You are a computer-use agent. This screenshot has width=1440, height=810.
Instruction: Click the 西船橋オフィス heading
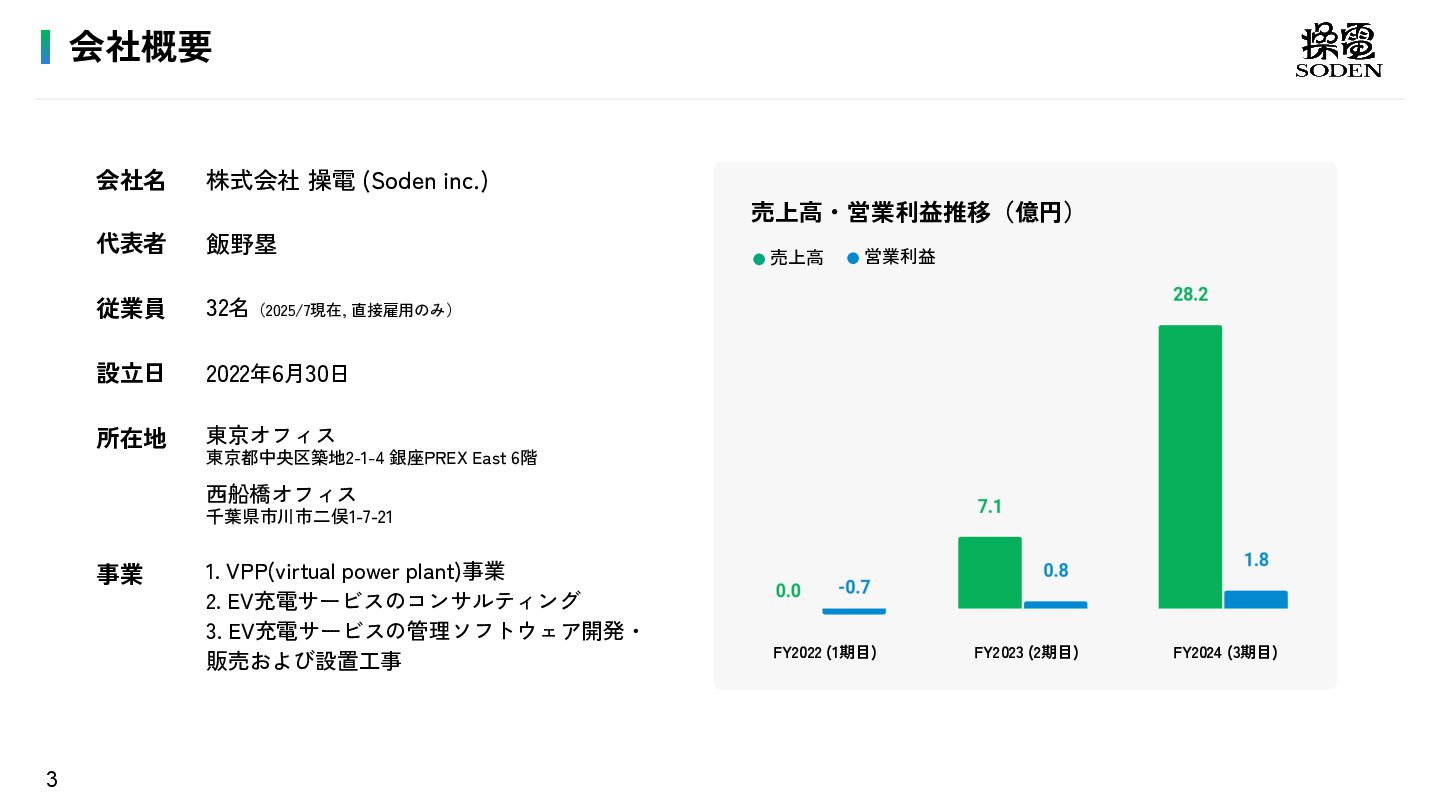[x=281, y=494]
